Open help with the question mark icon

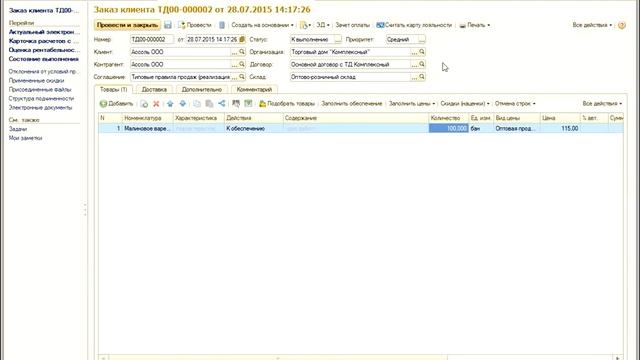(x=622, y=25)
